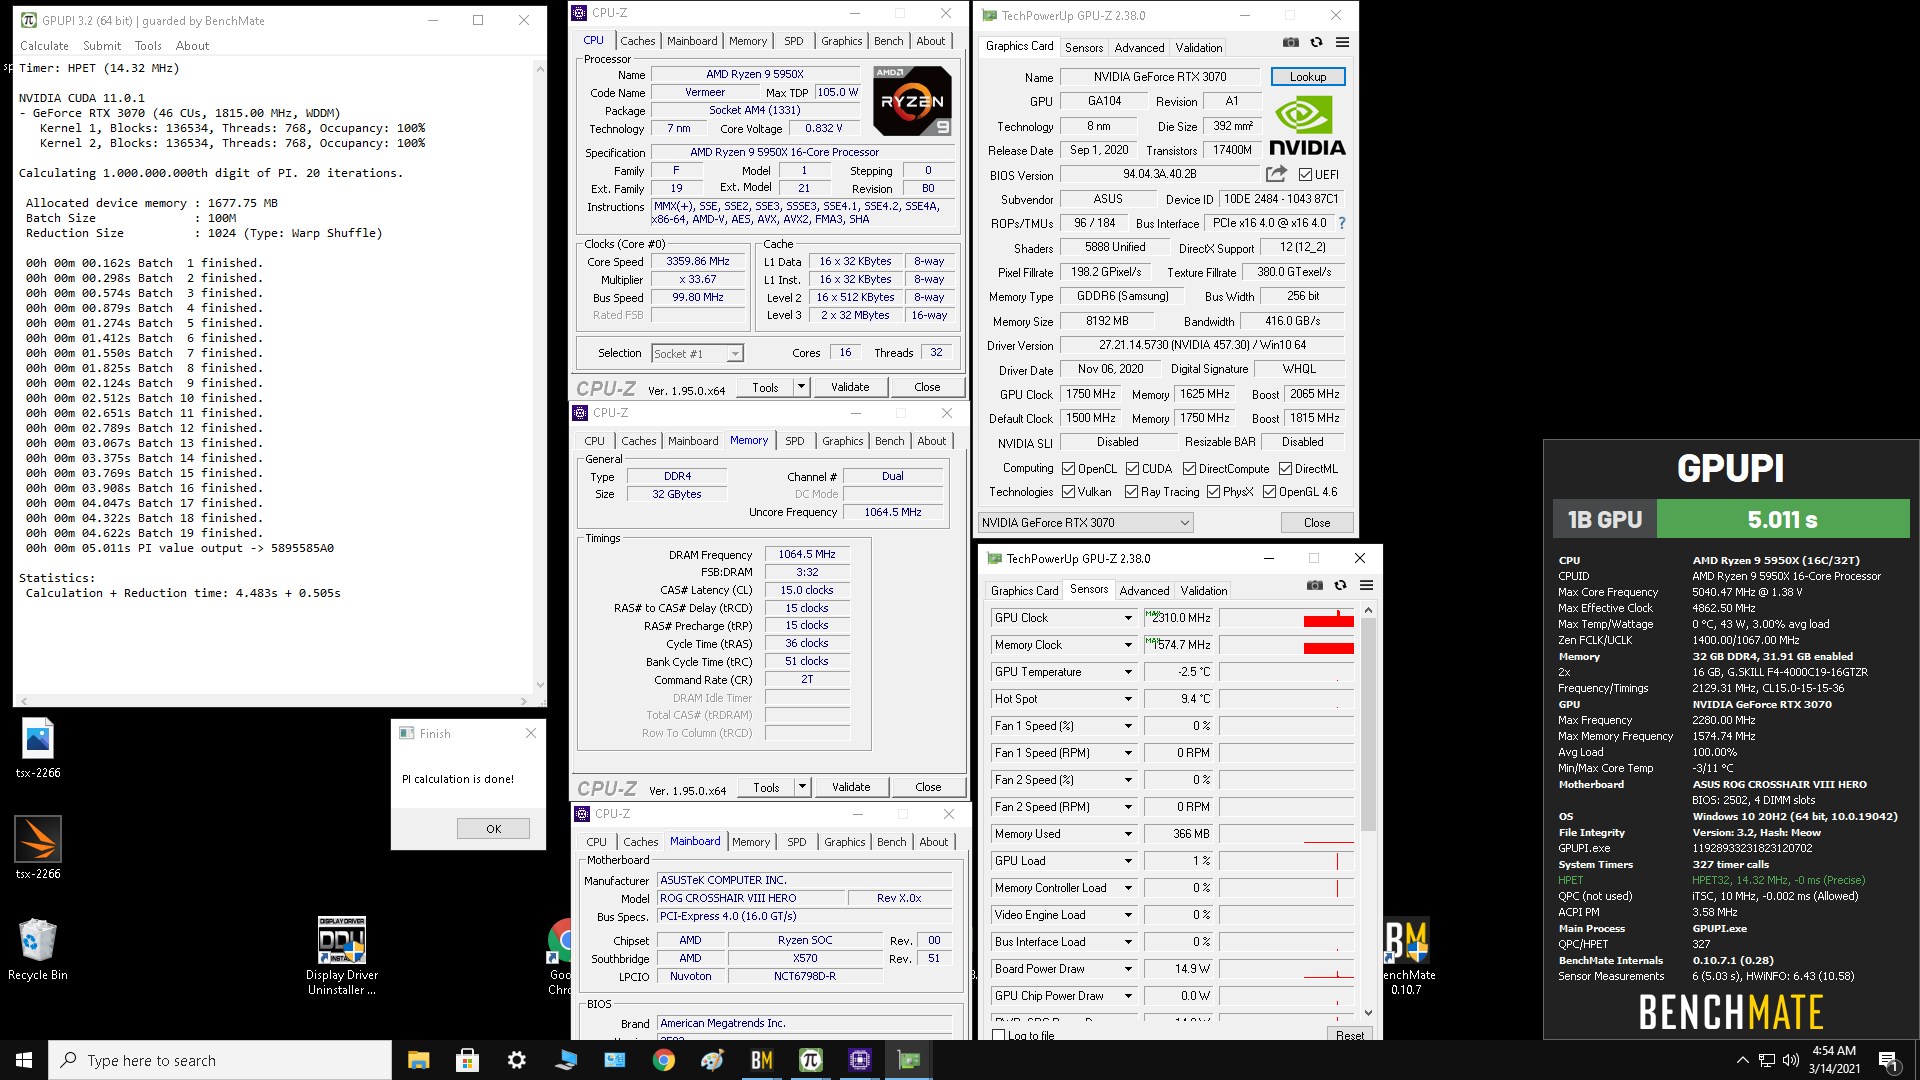Click the BIOS share/export icon in GPU-Z
The width and height of the screenshot is (1920, 1080).
coord(1276,173)
